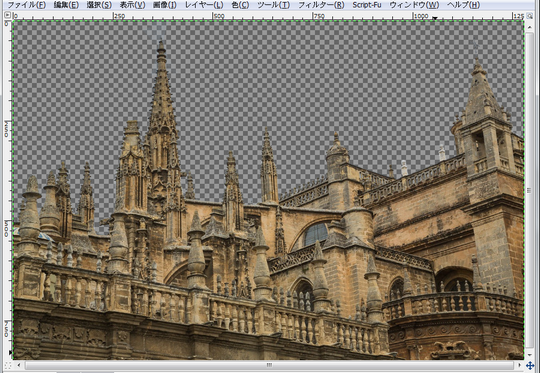Viewport: 540px width, 373px height.
Task: Open the 表示(V) menu
Action: pyautogui.click(x=132, y=5)
